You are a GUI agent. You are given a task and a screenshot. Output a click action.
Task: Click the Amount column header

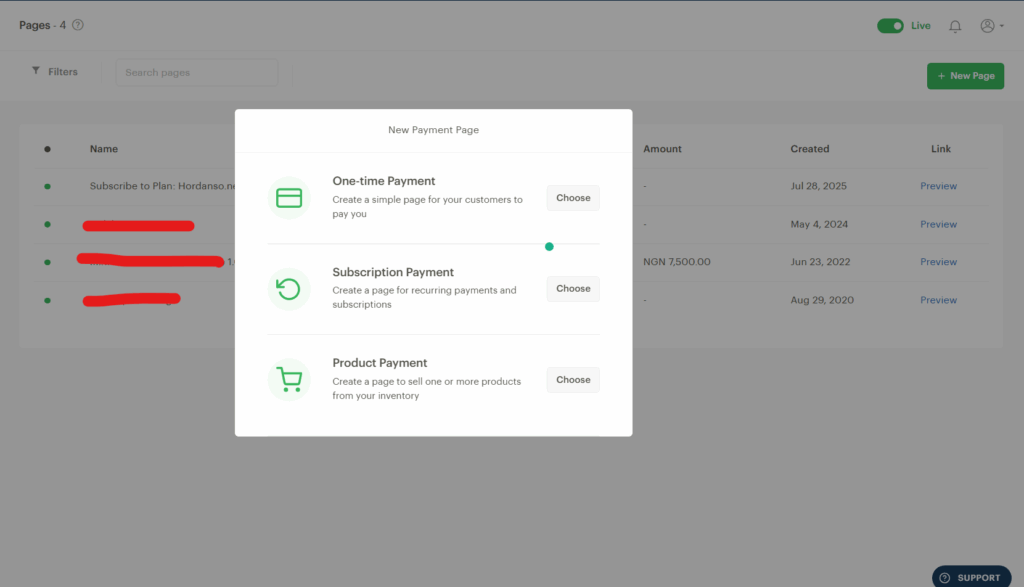pos(662,149)
